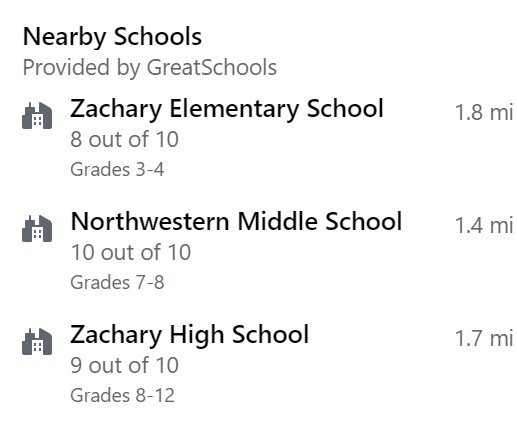
Task: Open Zachary Elementary School listing
Action: 227,109
